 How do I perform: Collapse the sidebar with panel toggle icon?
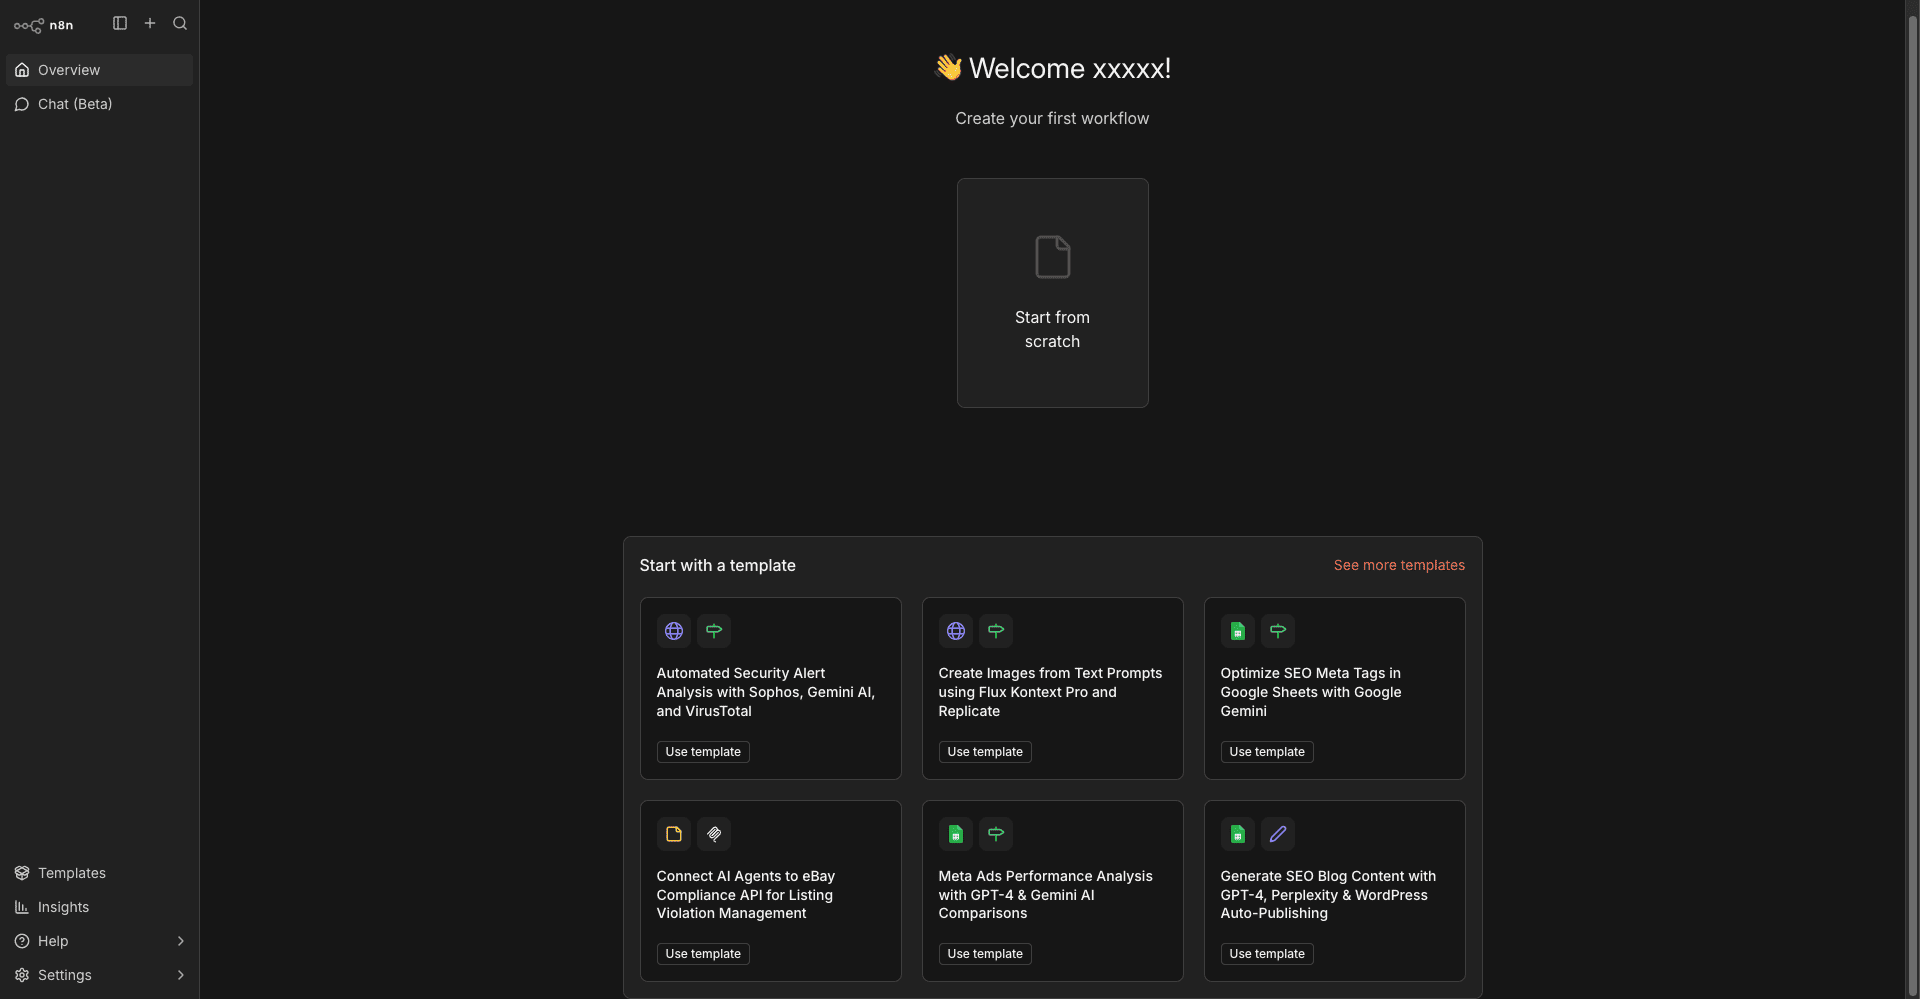pyautogui.click(x=120, y=23)
